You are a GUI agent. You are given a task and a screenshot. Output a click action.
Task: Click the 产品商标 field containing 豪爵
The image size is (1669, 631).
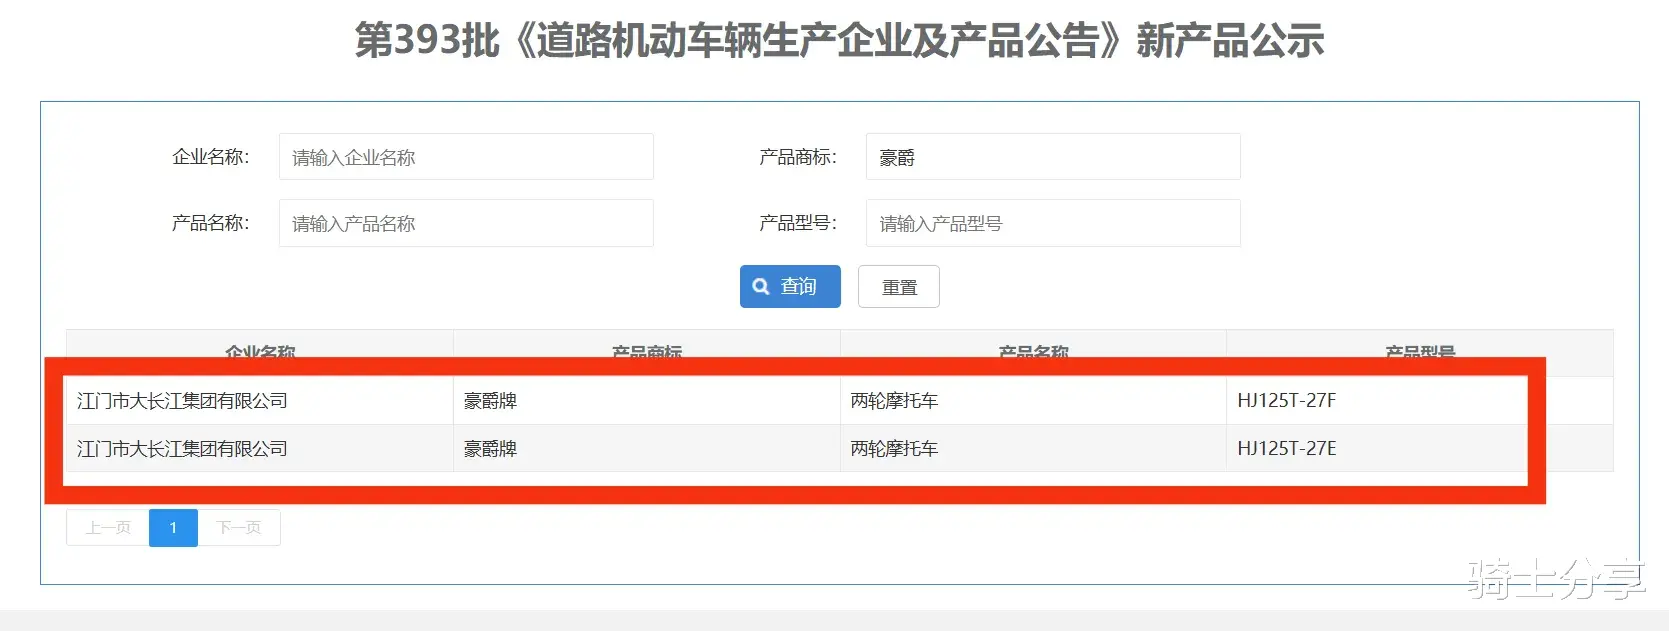click(1053, 157)
